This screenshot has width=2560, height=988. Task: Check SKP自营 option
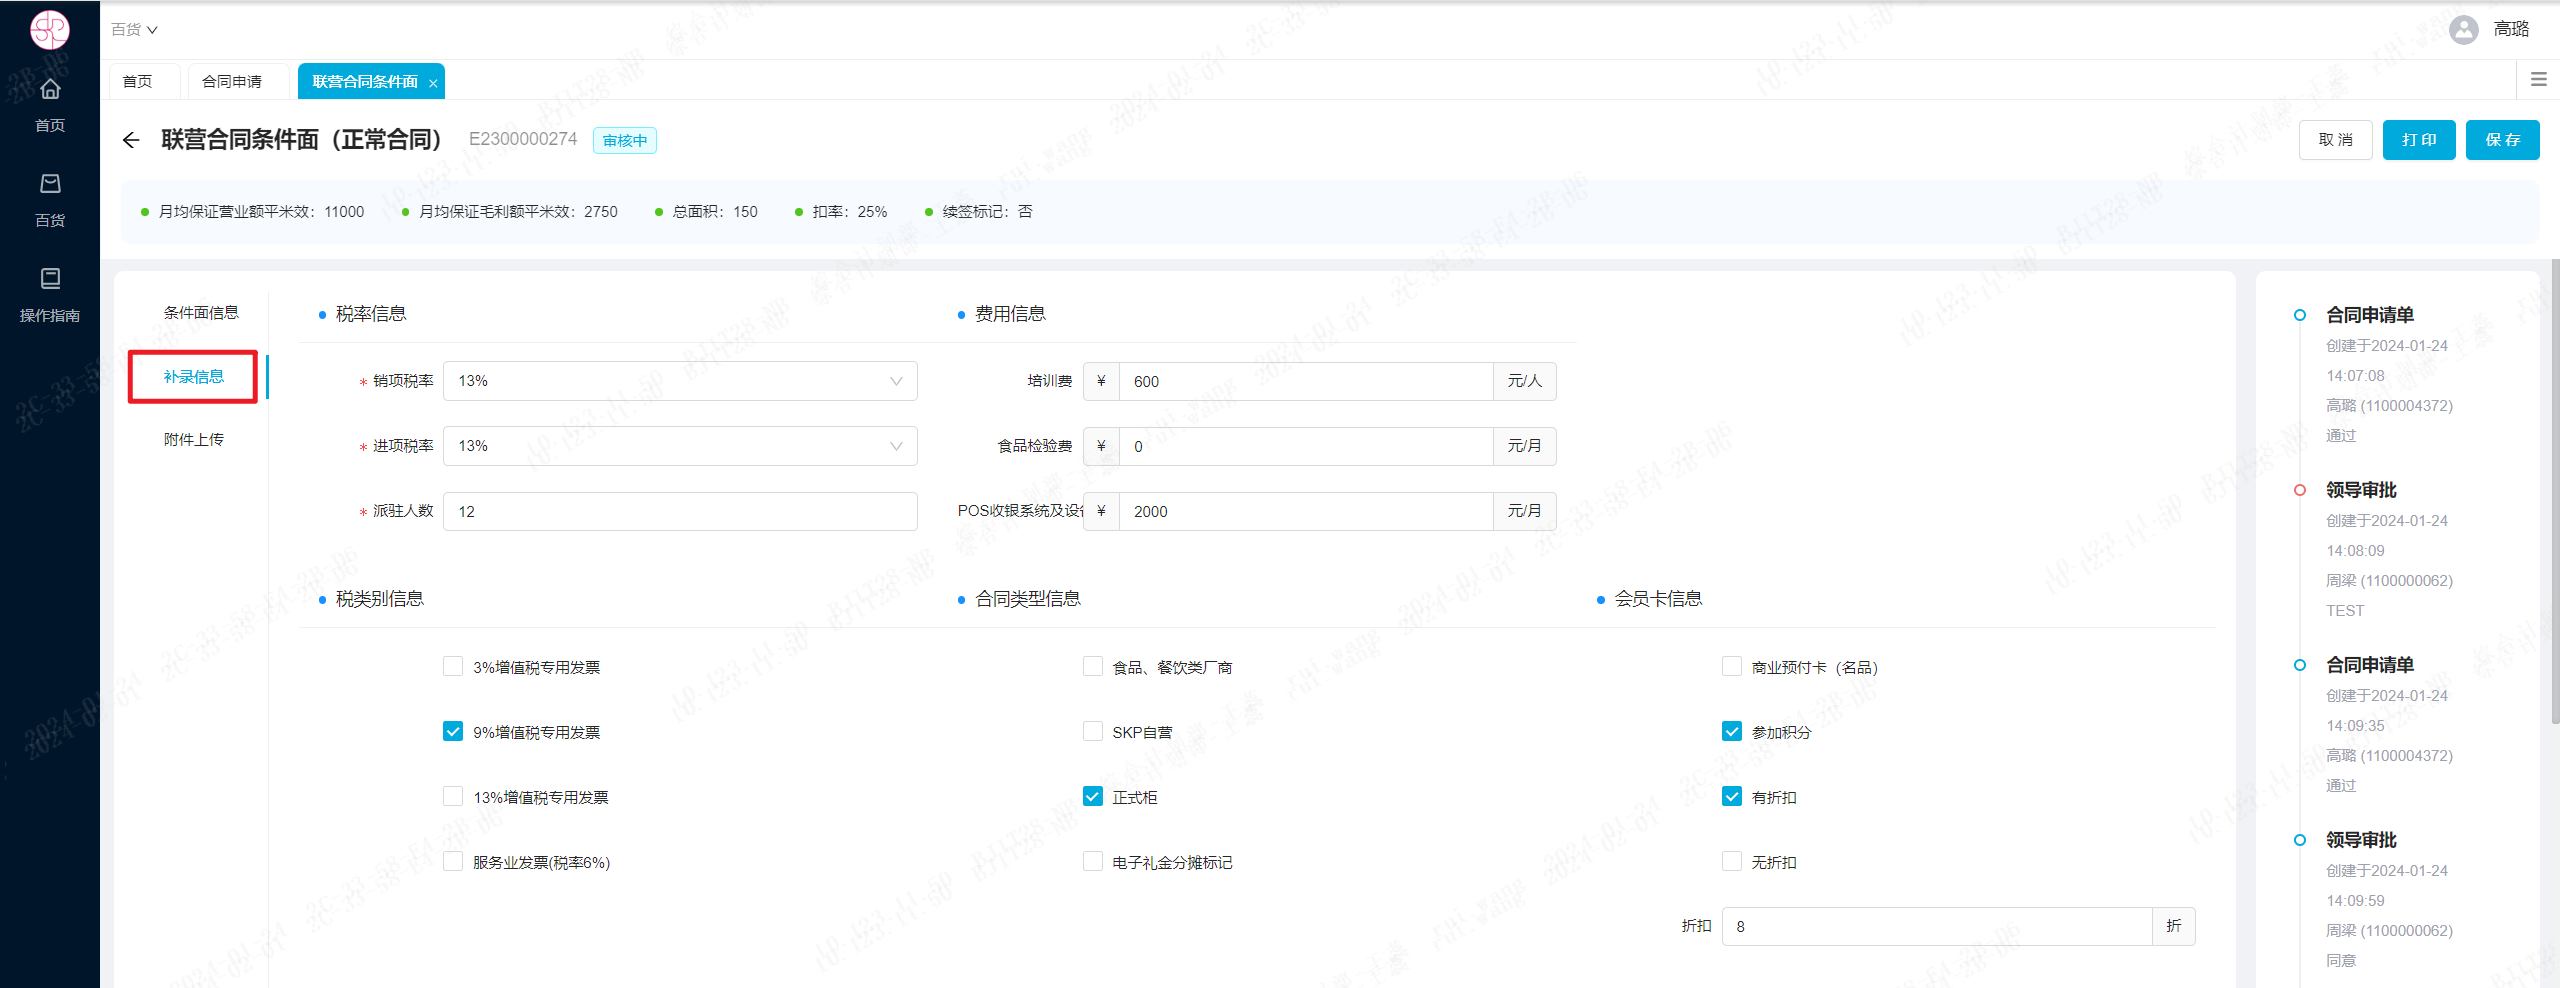pyautogui.click(x=1093, y=732)
